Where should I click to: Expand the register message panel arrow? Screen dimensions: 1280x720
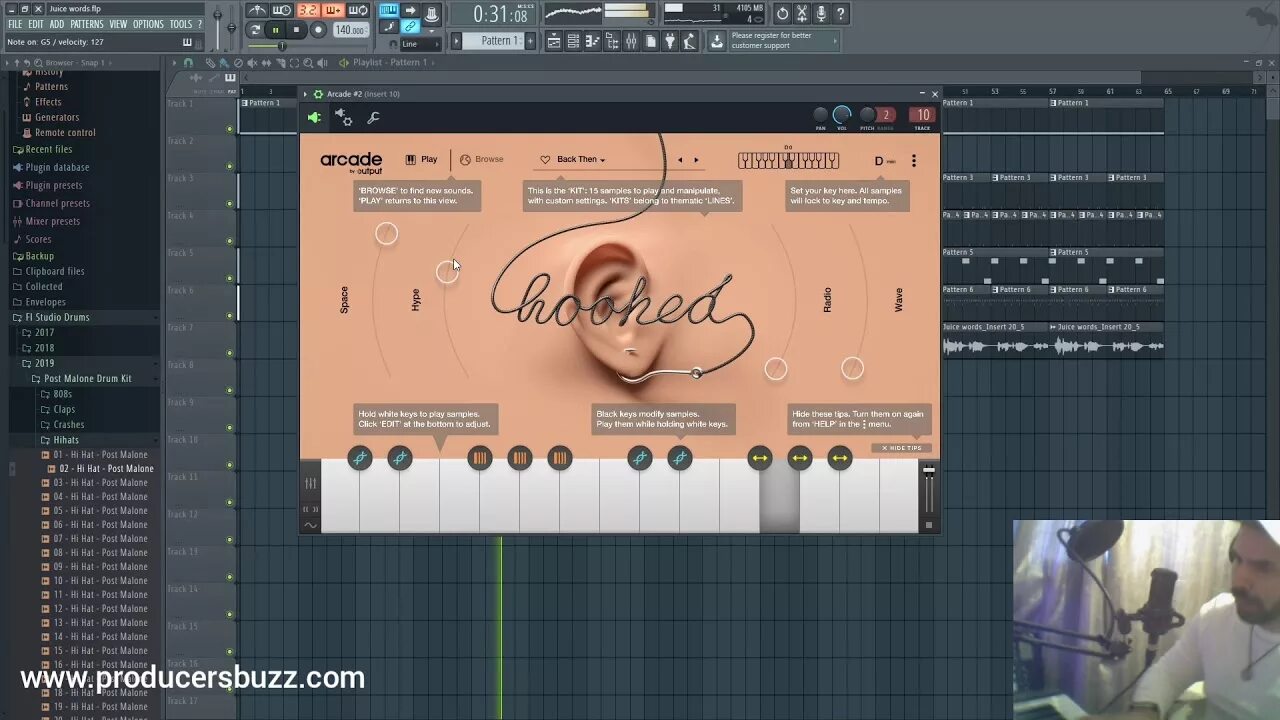coord(835,41)
